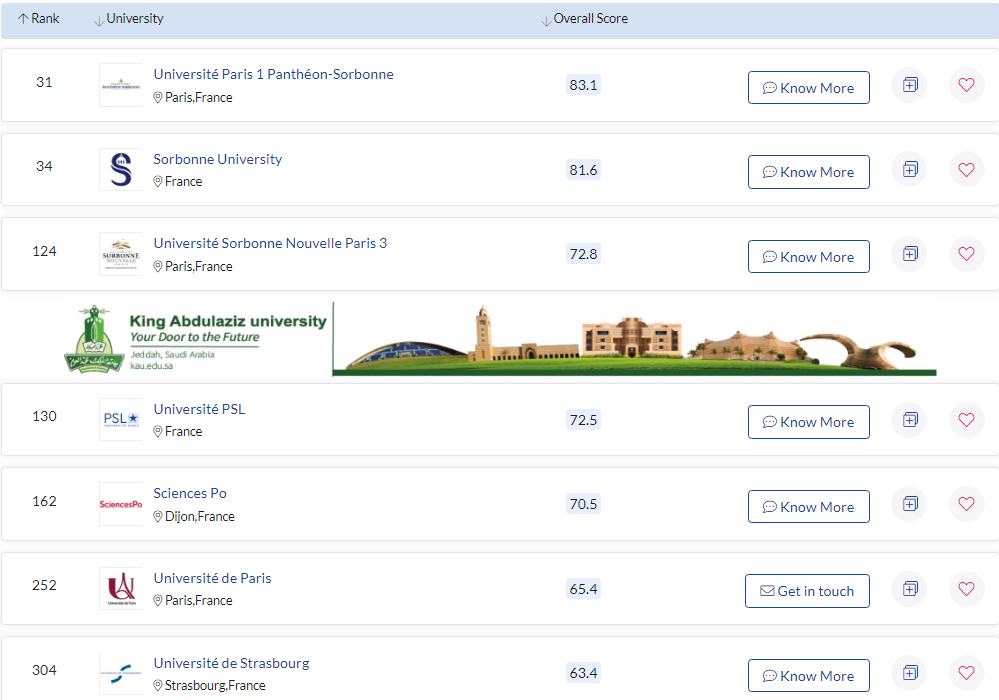Open Sorbonne University link
This screenshot has width=999, height=700.
[217, 159]
